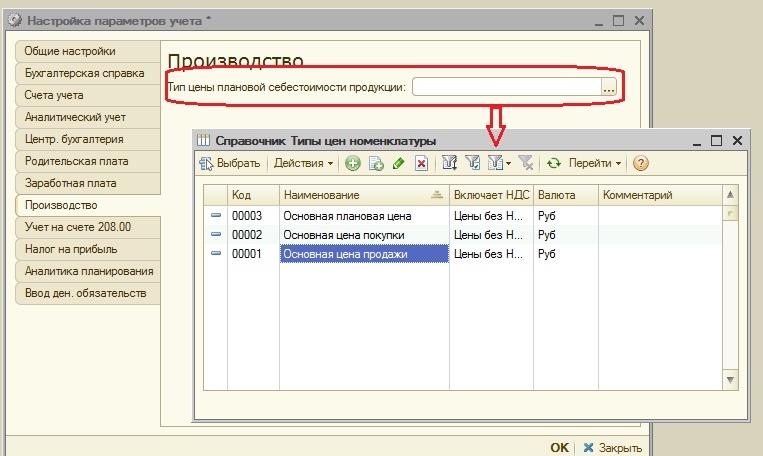Click the filter by current value icon
Viewport: 763px width, 456px height.
tap(472, 163)
